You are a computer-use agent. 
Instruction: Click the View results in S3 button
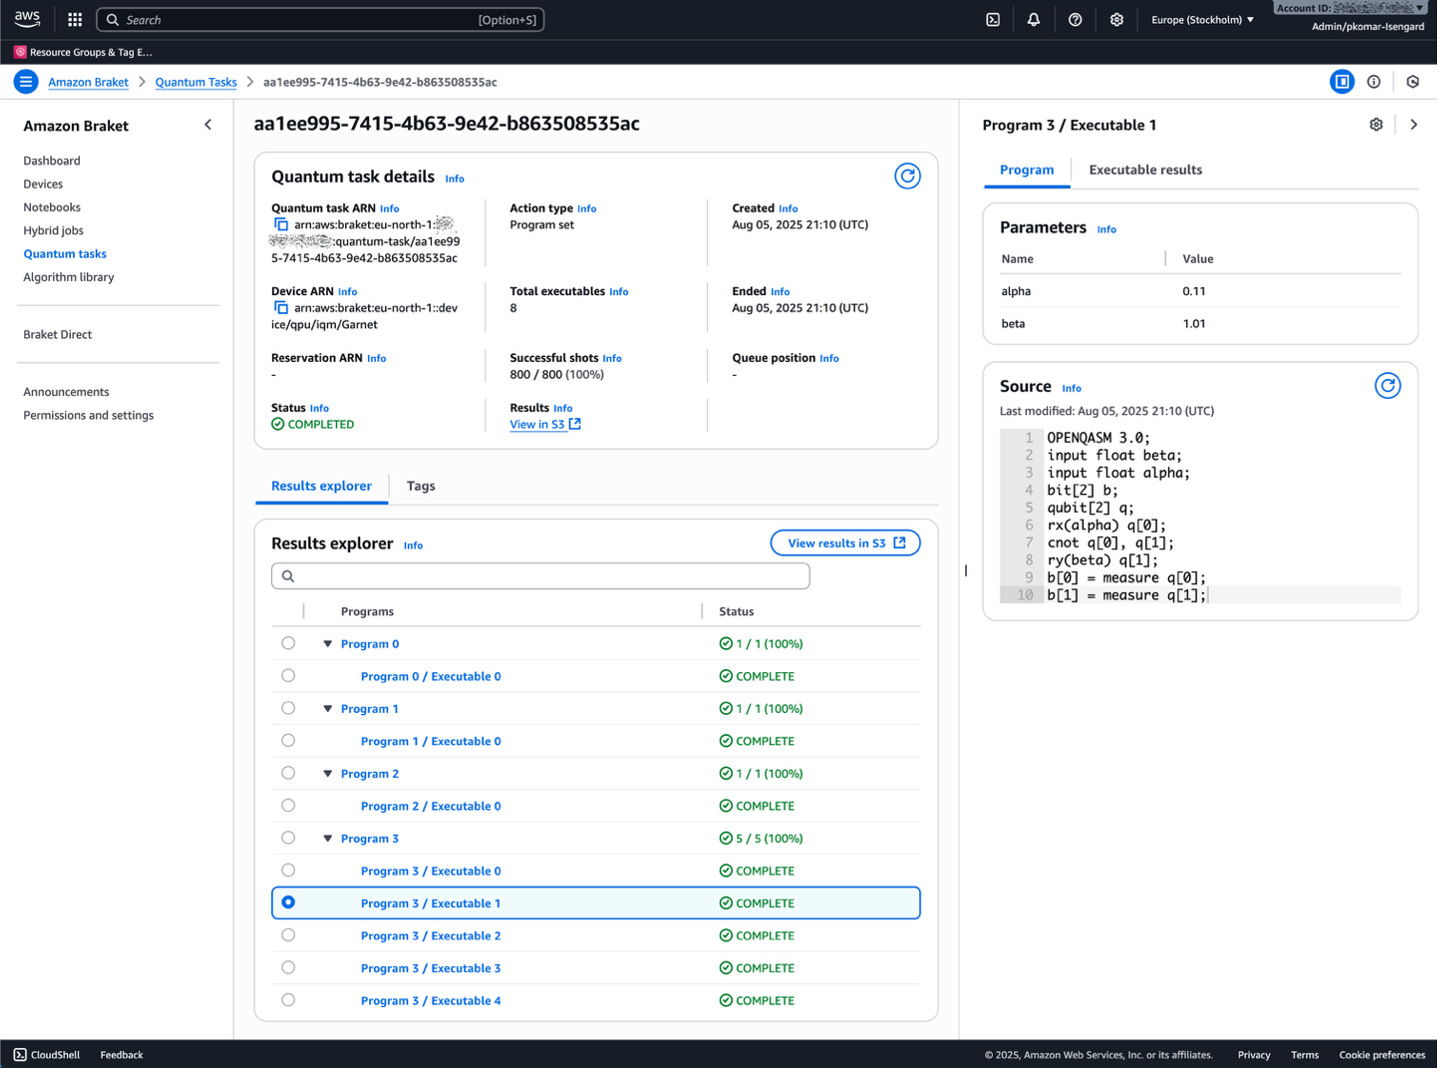coord(845,543)
